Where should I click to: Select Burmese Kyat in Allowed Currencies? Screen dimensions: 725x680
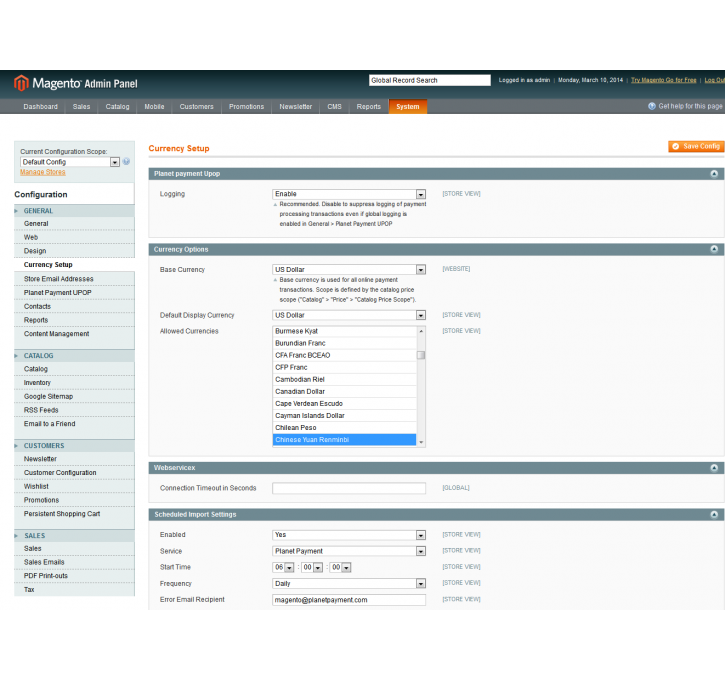[x=344, y=331]
